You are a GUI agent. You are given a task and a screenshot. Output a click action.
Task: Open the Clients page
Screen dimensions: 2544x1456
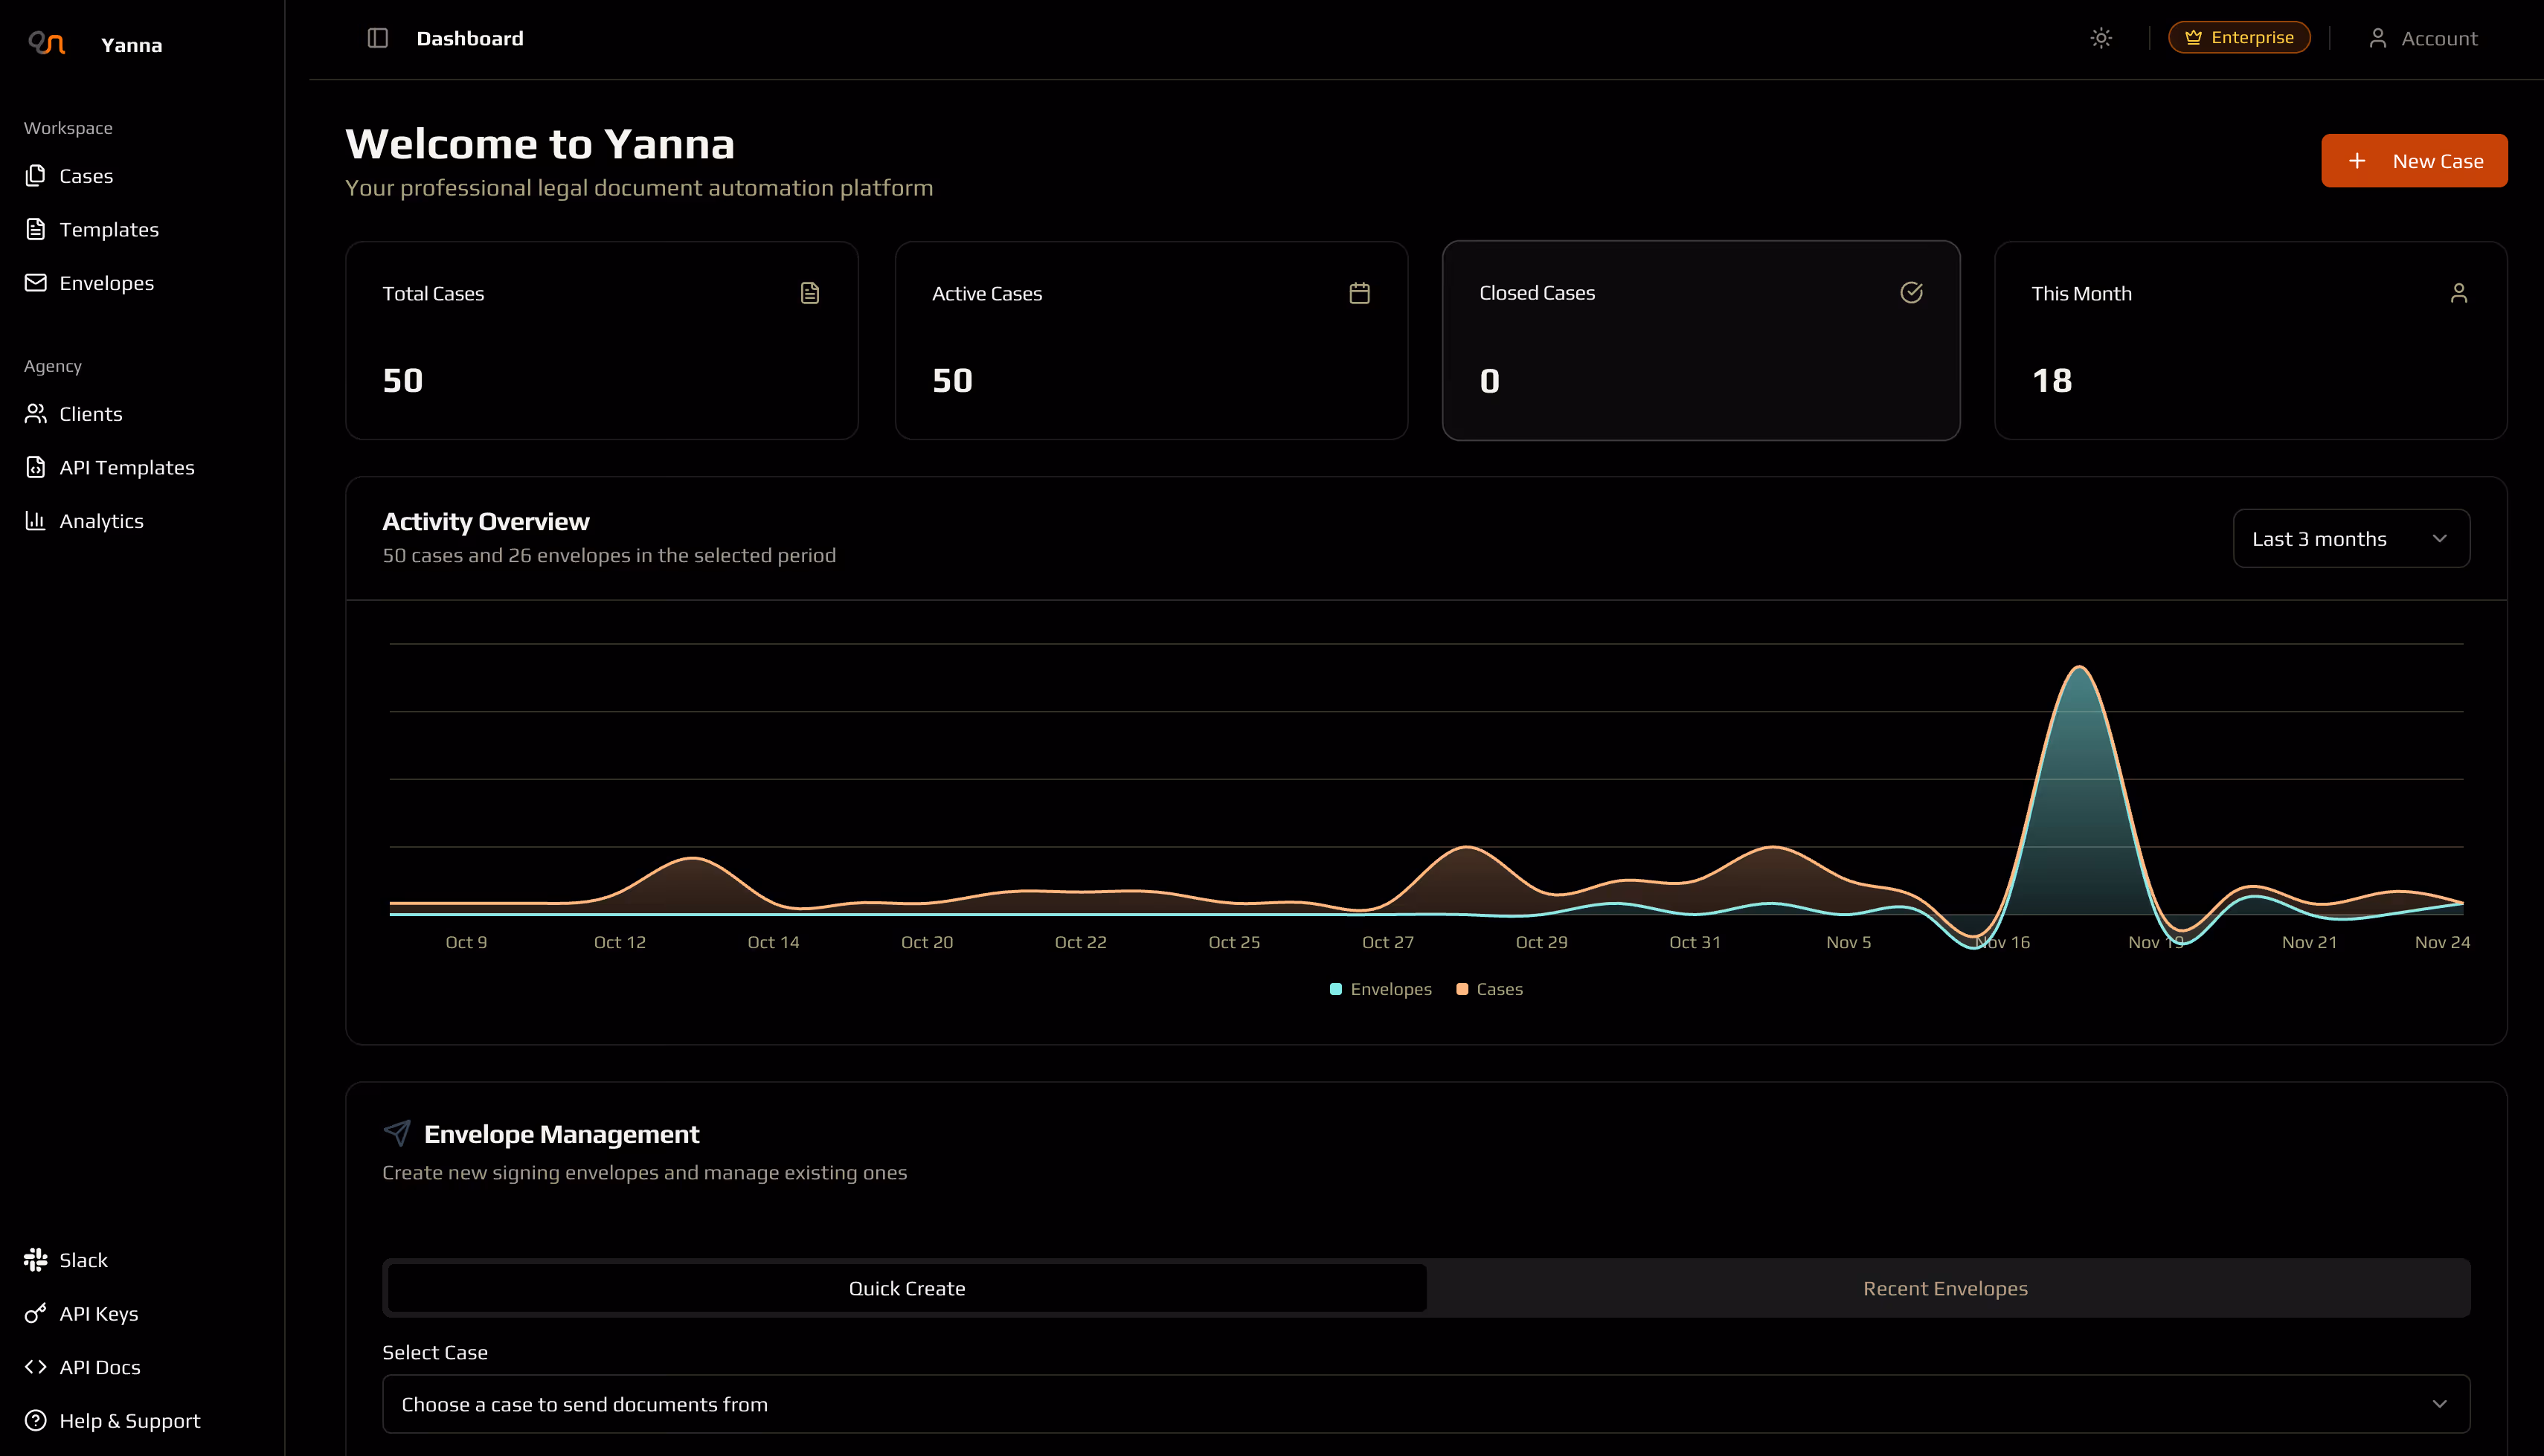[90, 414]
